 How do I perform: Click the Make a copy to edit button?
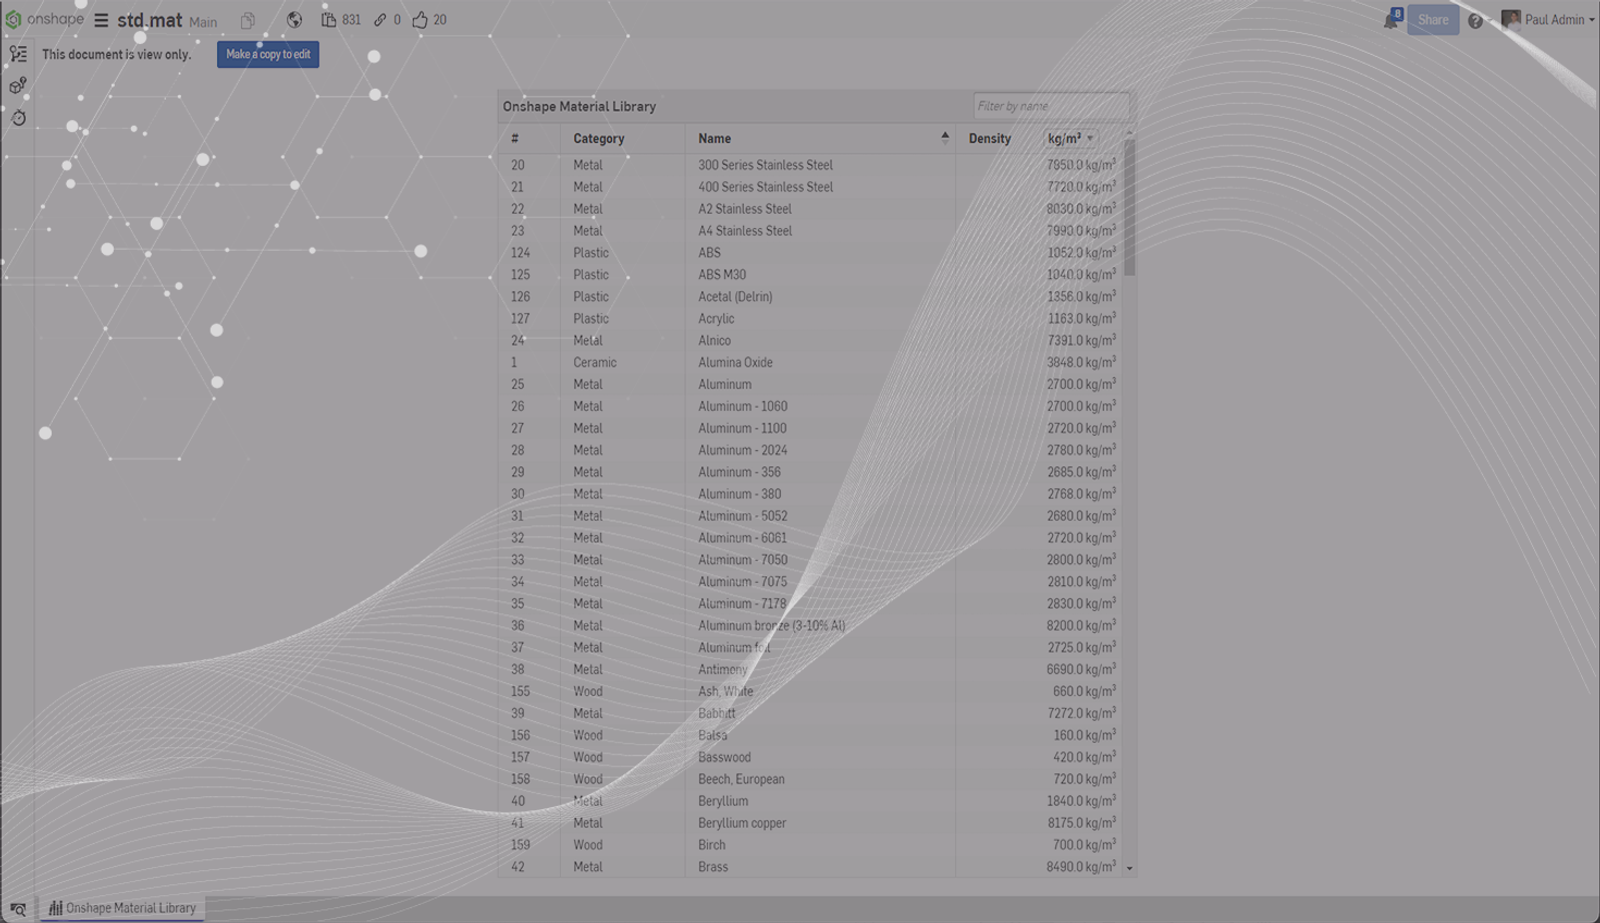tap(268, 55)
